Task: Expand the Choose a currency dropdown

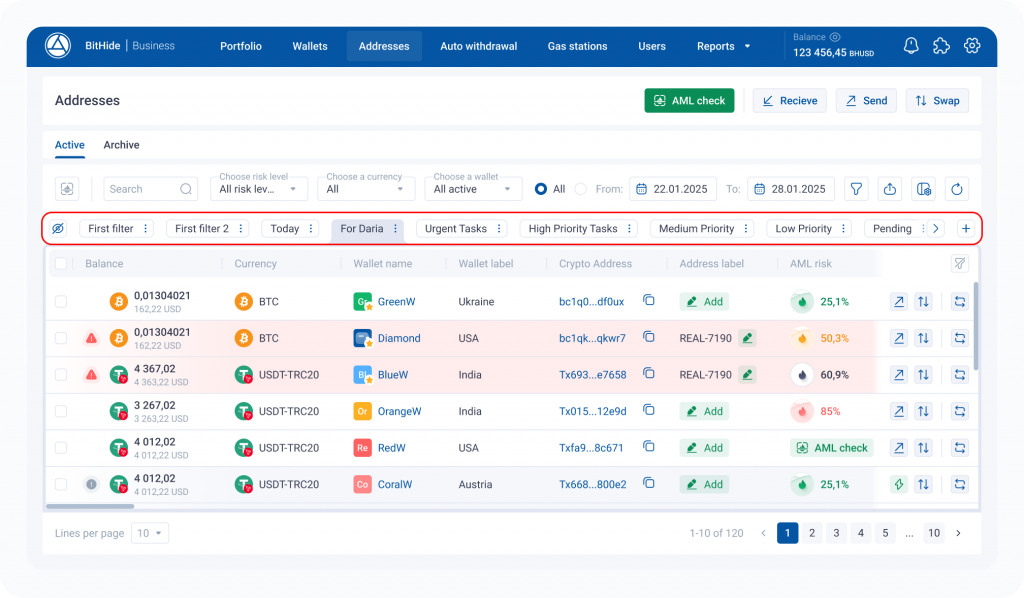Action: pyautogui.click(x=365, y=189)
